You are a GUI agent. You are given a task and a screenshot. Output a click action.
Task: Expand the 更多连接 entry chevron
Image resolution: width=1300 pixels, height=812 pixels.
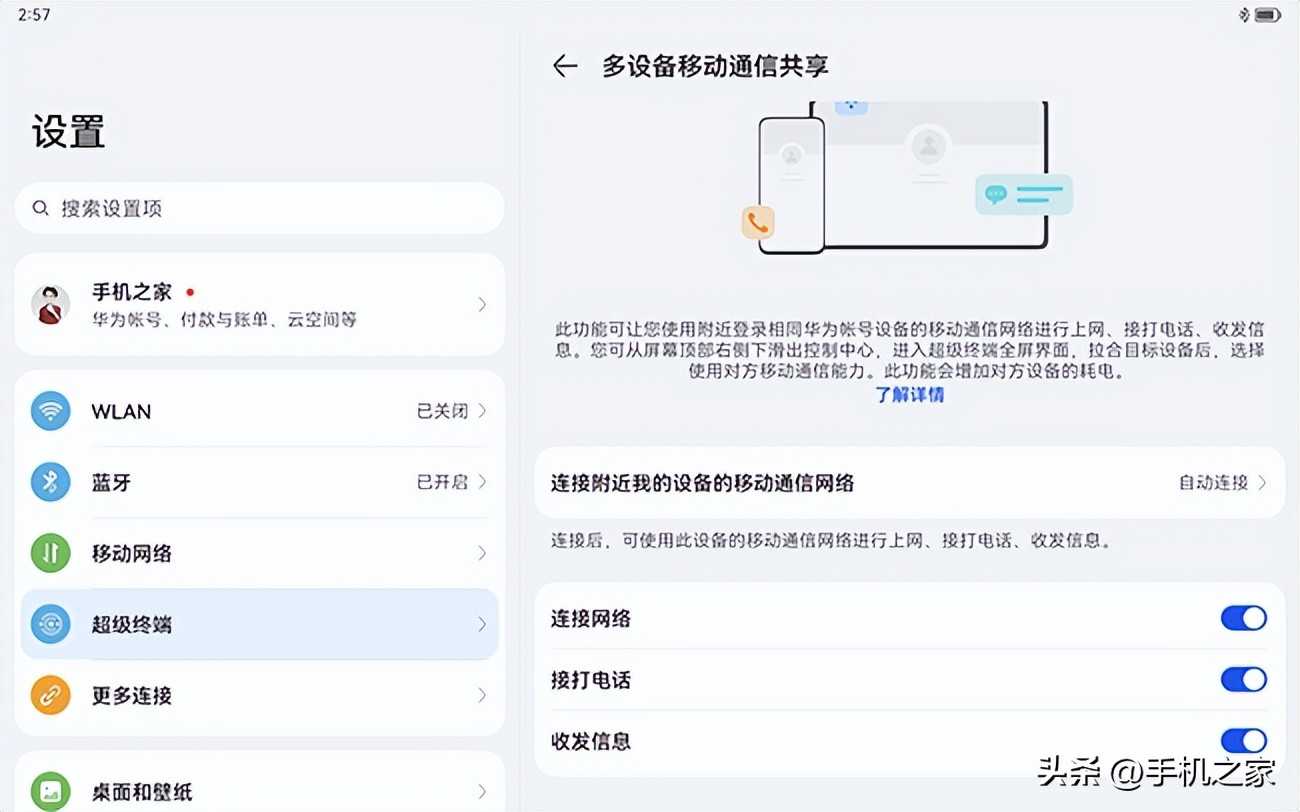481,696
